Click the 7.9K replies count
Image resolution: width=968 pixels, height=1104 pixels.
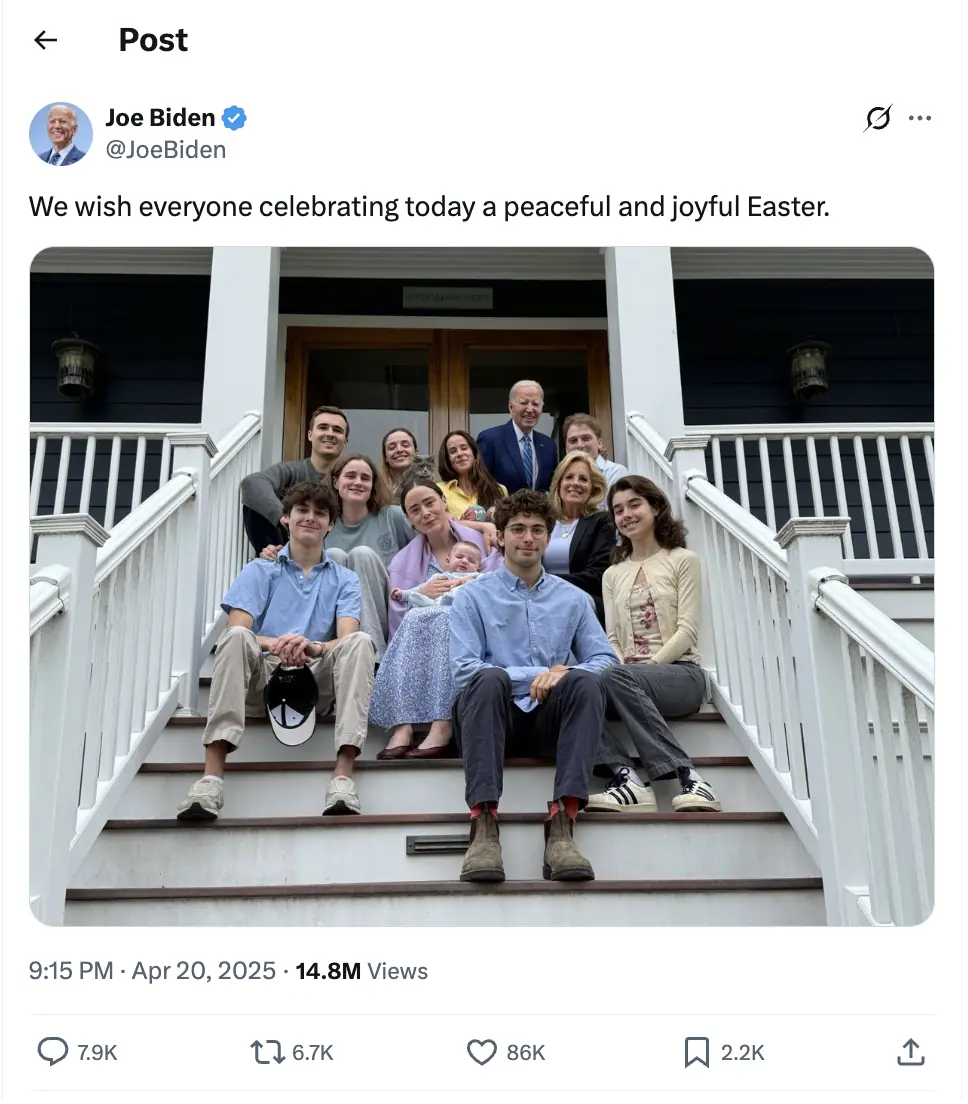97,1052
